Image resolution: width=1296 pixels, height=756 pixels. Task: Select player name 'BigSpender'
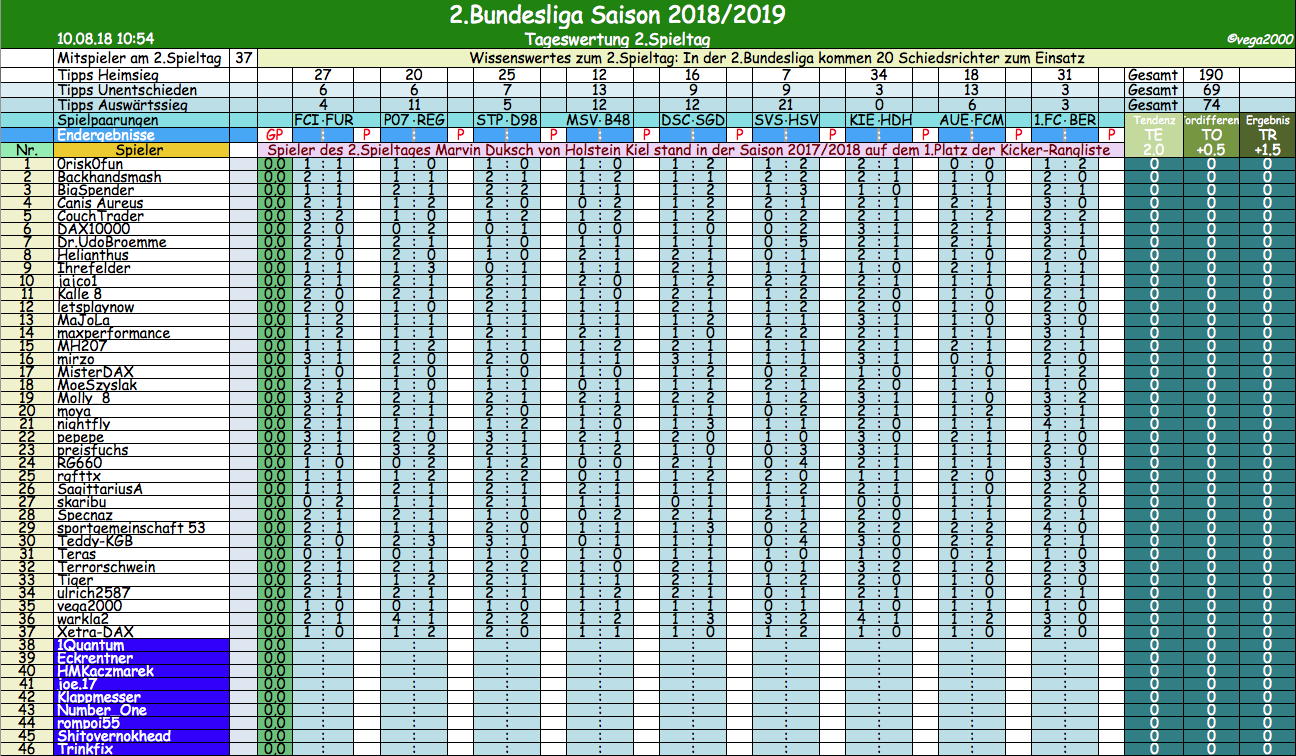point(95,190)
